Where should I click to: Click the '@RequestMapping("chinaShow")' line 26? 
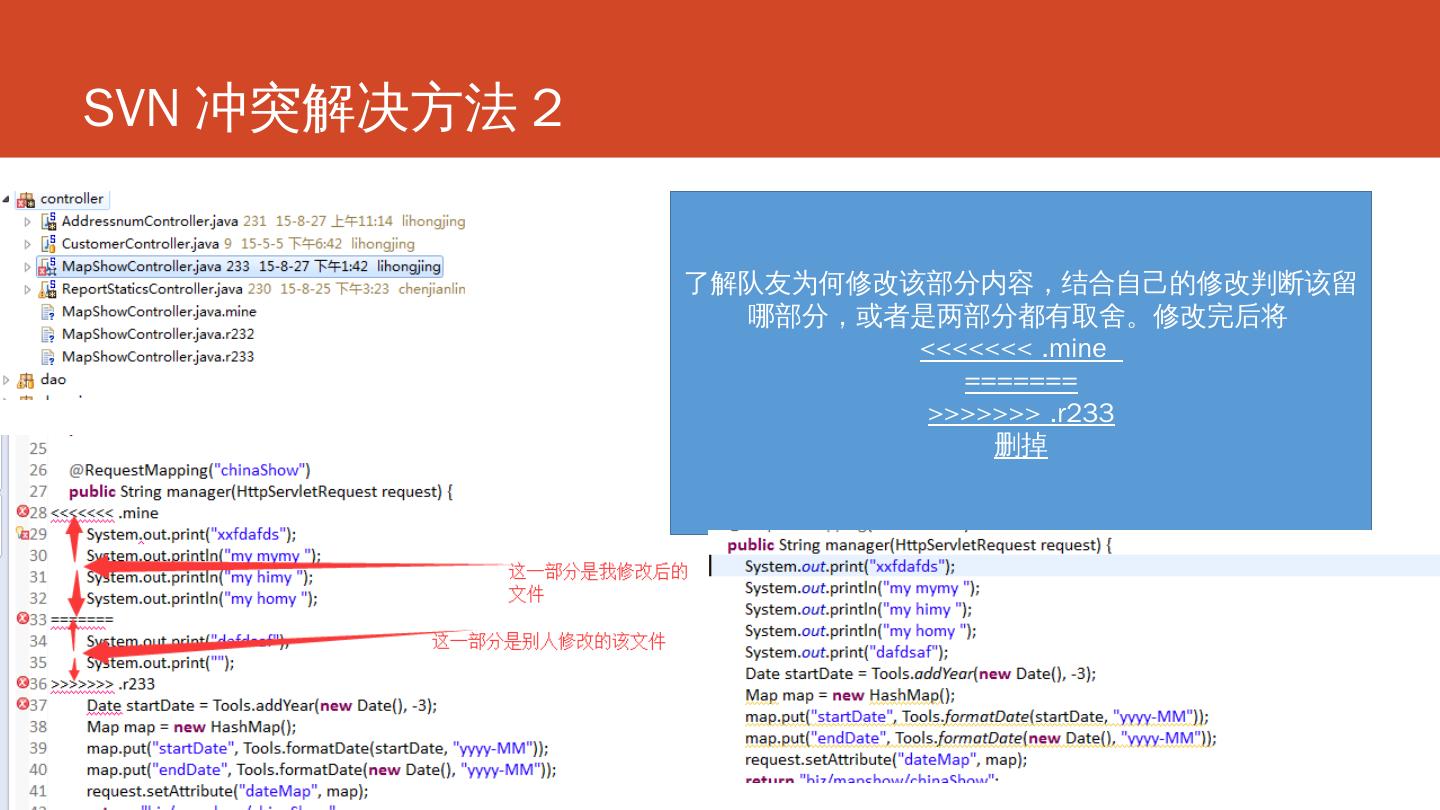pyautogui.click(x=190, y=470)
